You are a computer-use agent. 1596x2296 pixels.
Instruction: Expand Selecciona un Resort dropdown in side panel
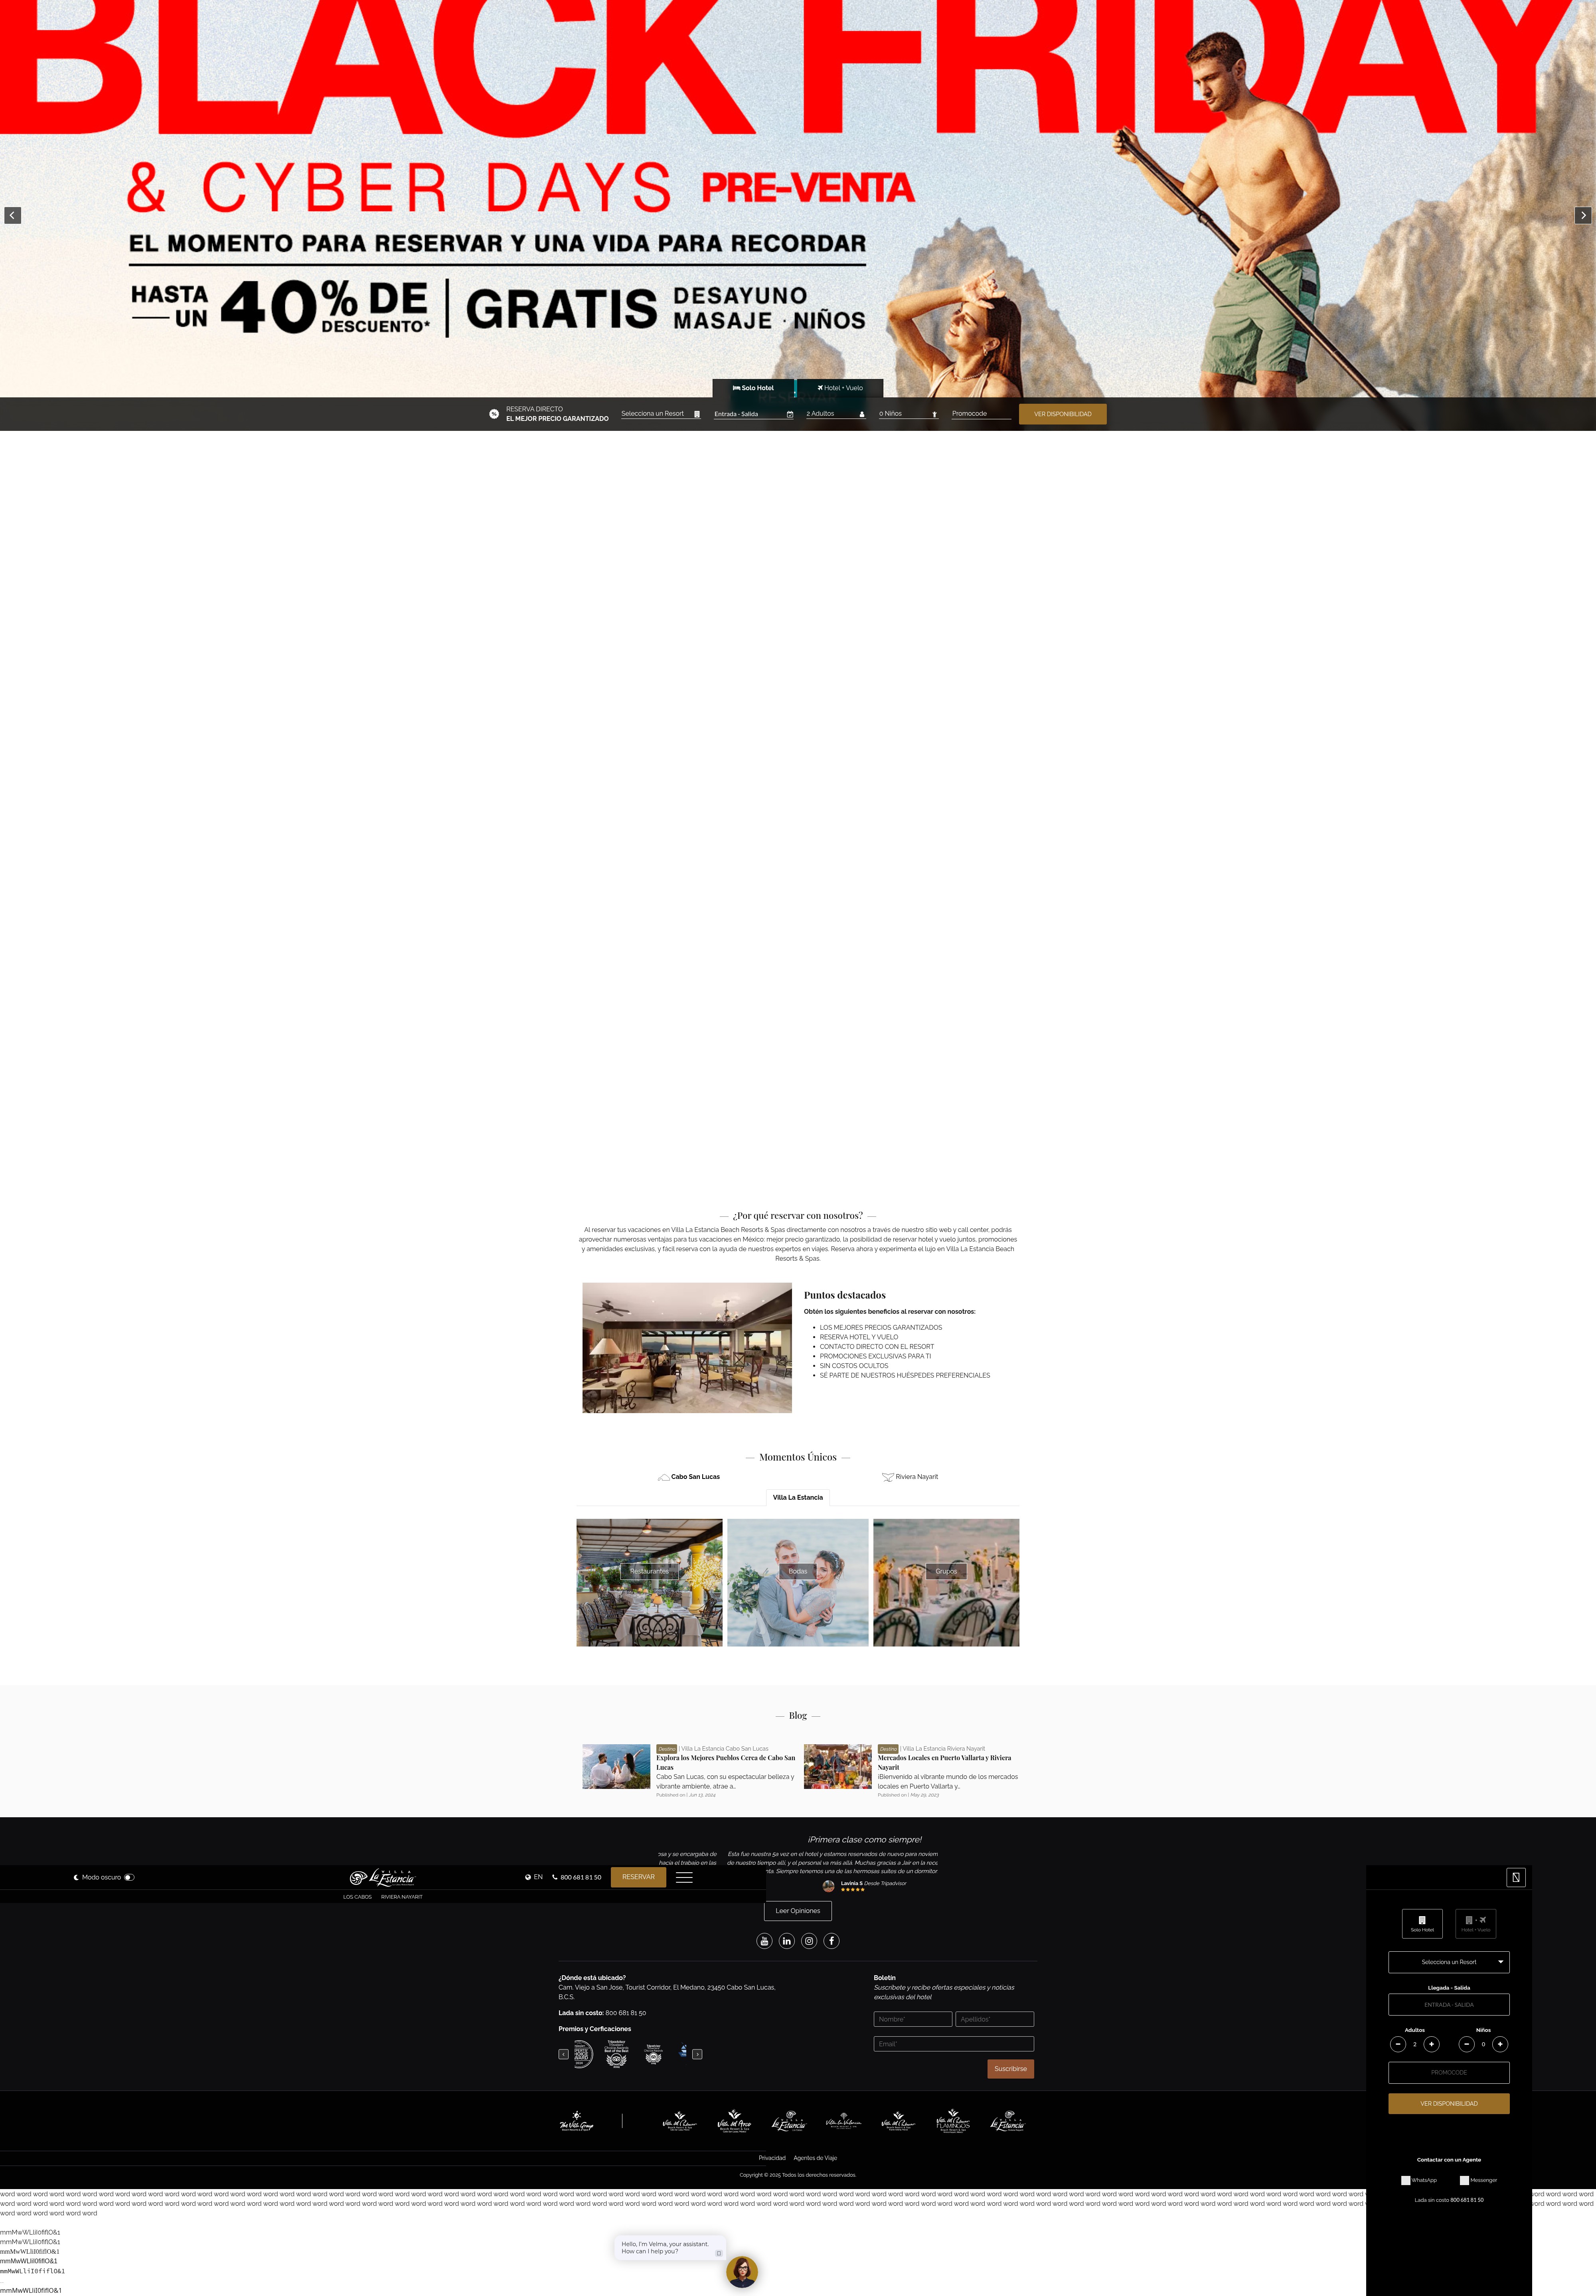[x=1449, y=1962]
